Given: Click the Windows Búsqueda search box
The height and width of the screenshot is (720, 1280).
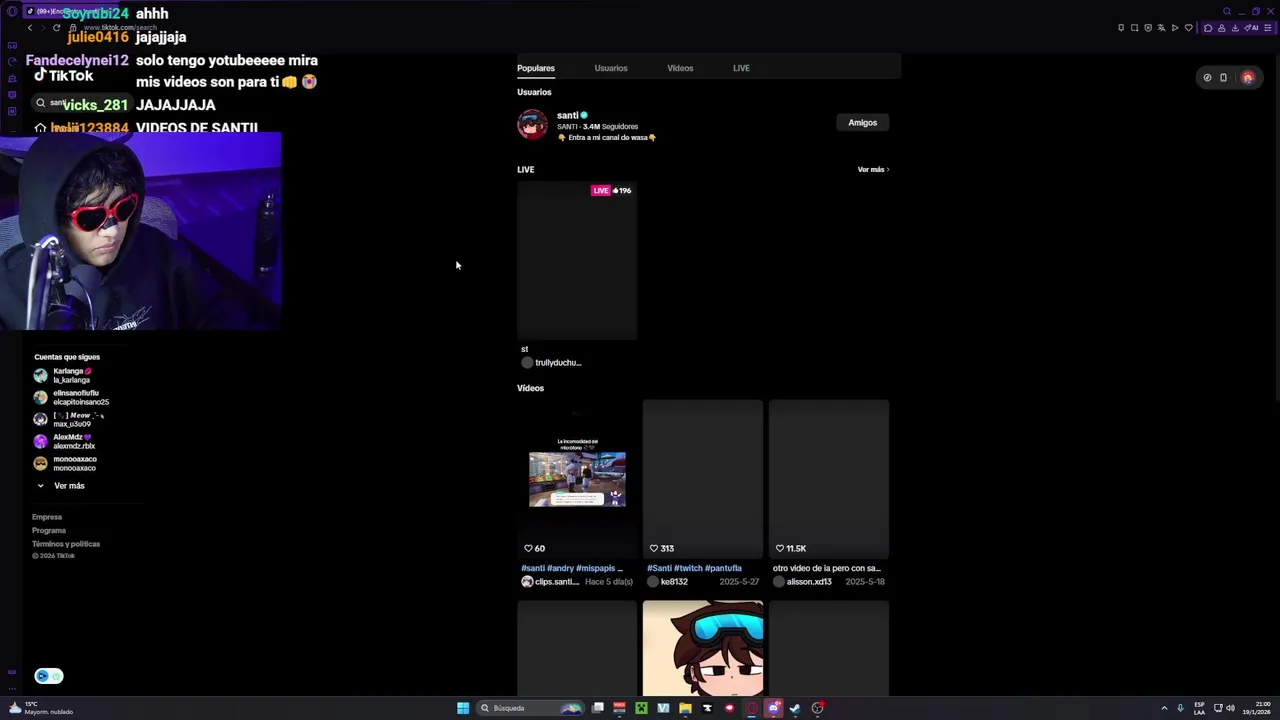Looking at the screenshot, I should coord(529,708).
